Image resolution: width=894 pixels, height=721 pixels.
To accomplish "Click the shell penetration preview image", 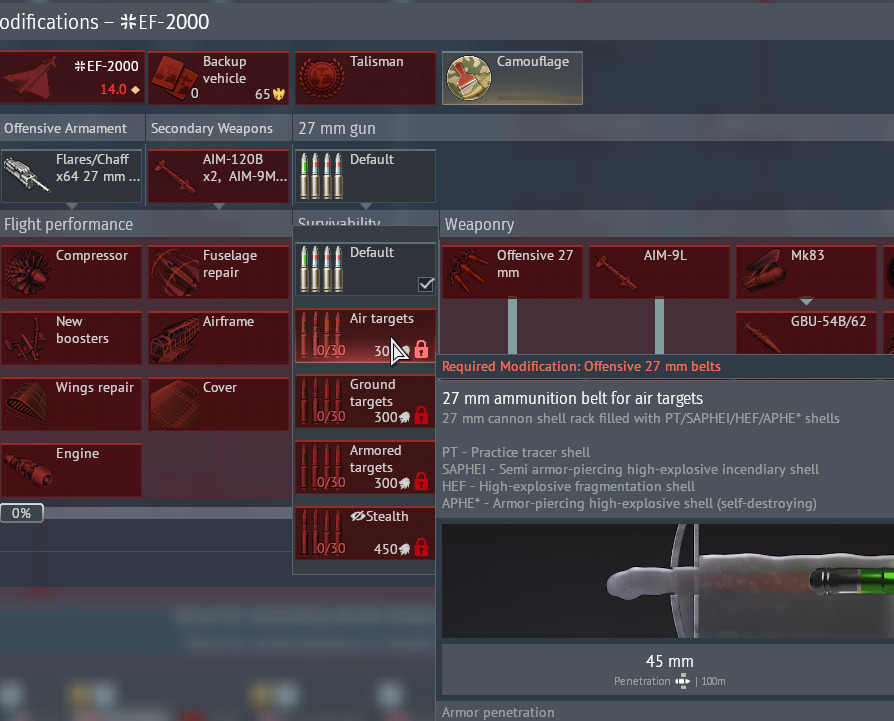I will pos(668,581).
